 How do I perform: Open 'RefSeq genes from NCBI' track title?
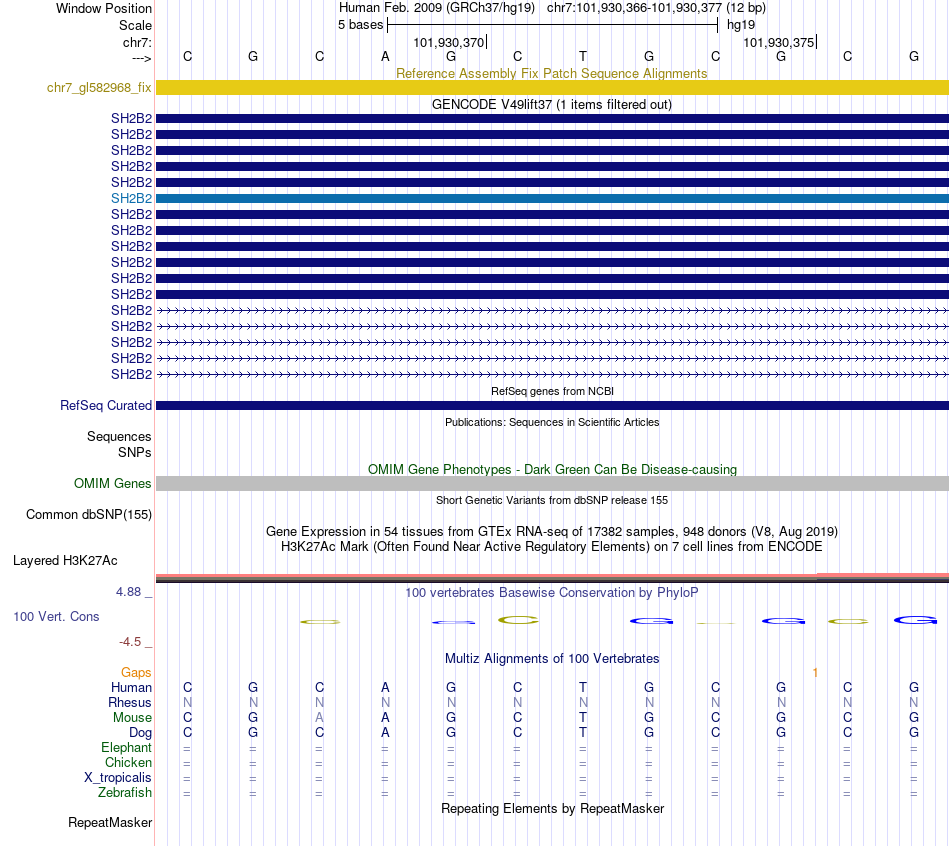[552, 391]
